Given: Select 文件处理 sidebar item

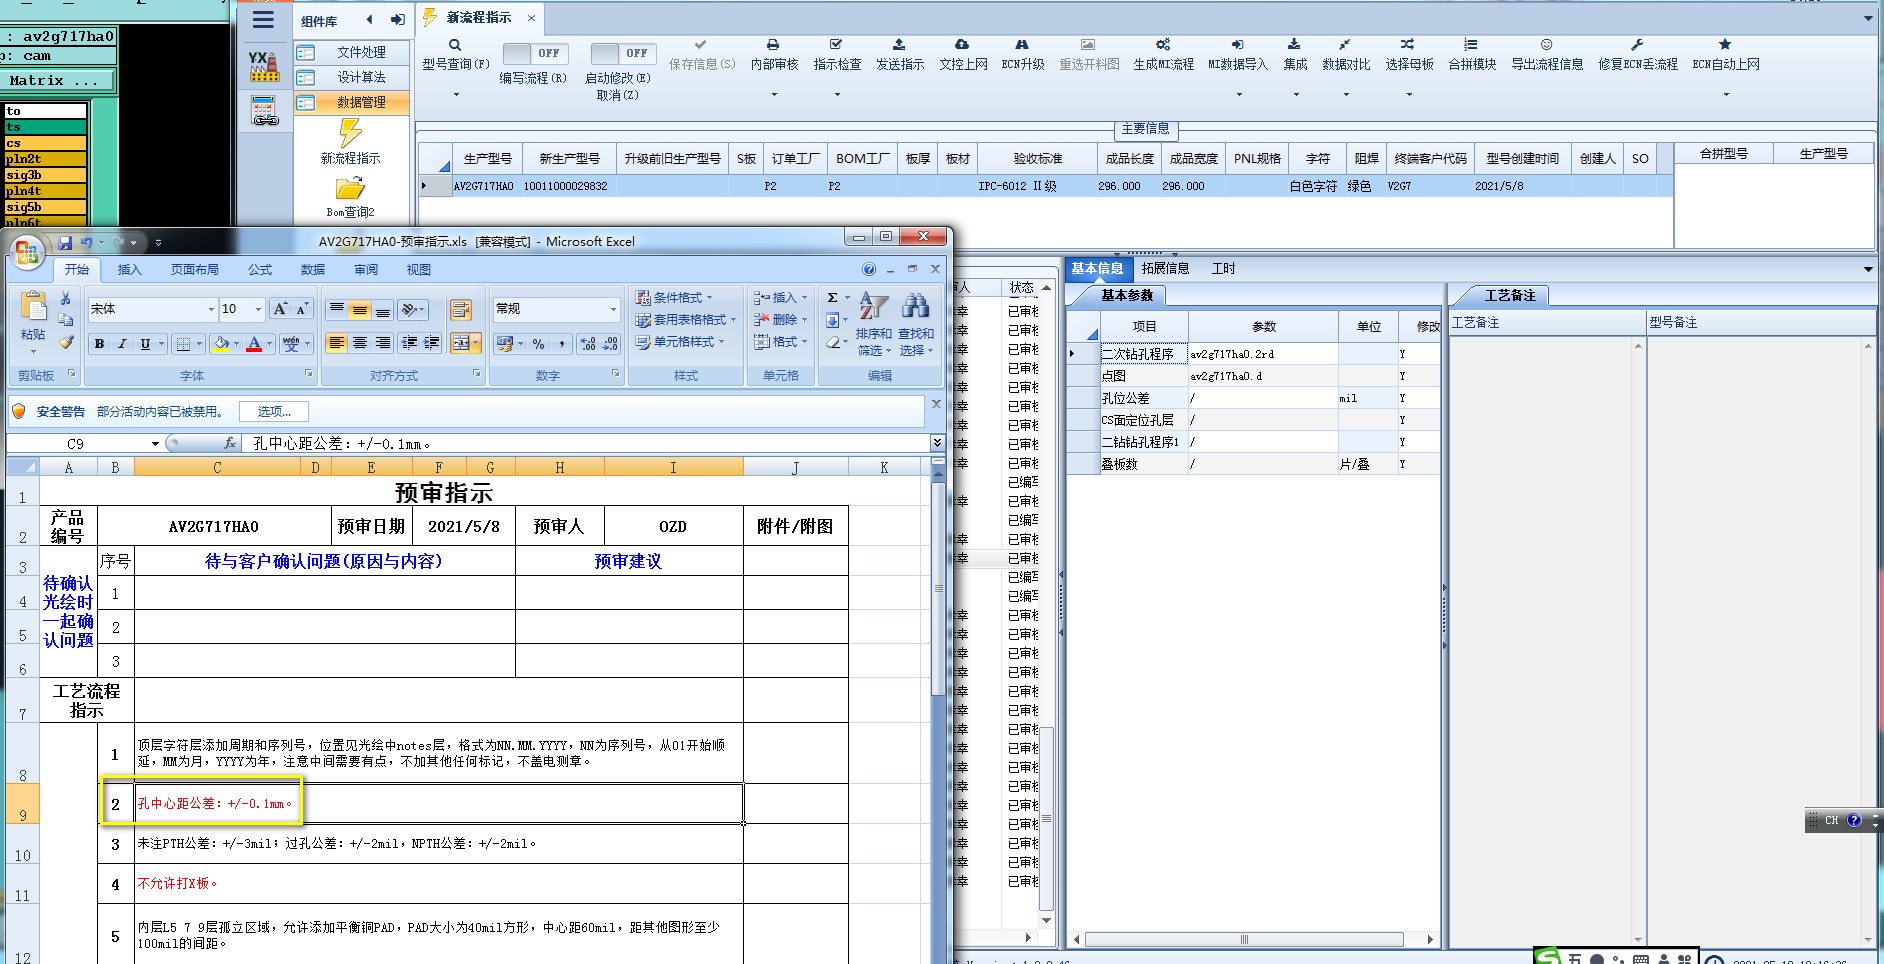Looking at the screenshot, I should tap(352, 52).
